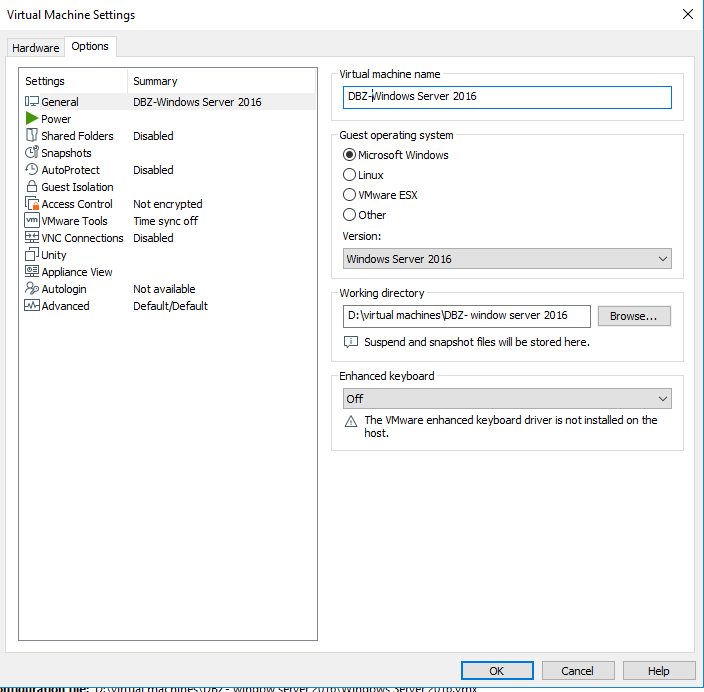
Task: Click the General settings monitor icon
Action: (x=31, y=101)
